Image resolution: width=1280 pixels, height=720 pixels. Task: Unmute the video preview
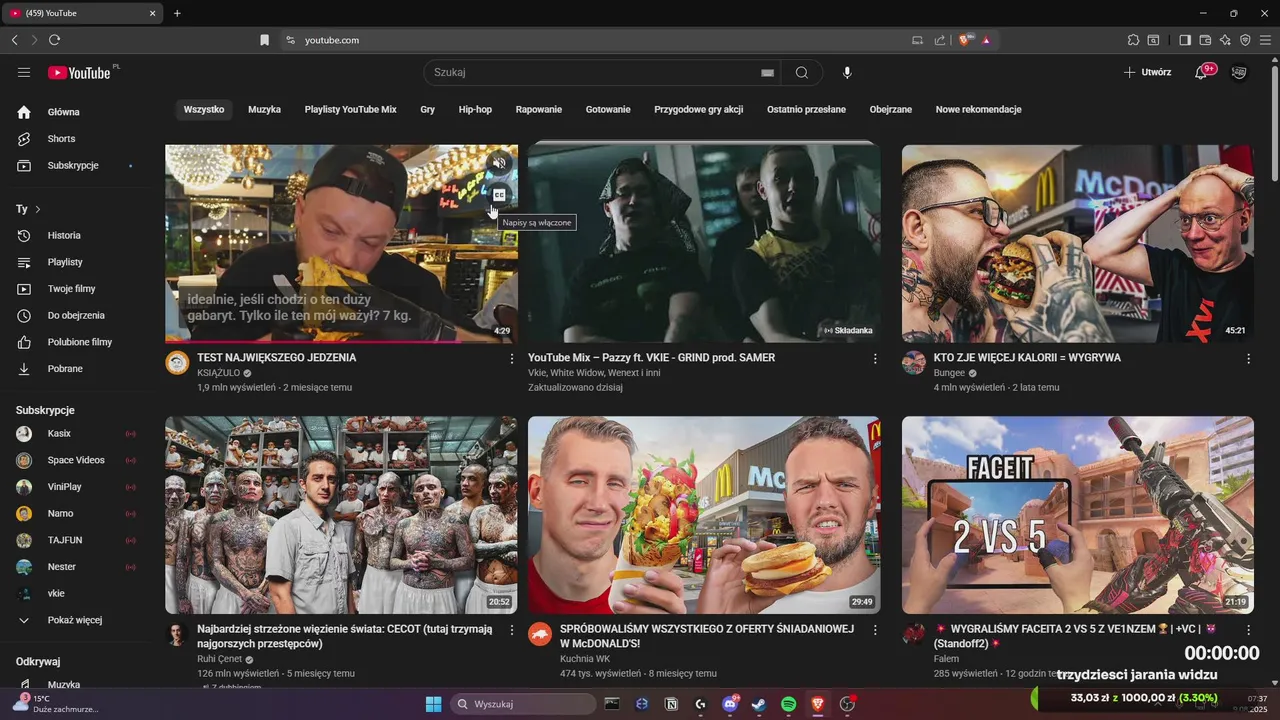[x=499, y=162]
